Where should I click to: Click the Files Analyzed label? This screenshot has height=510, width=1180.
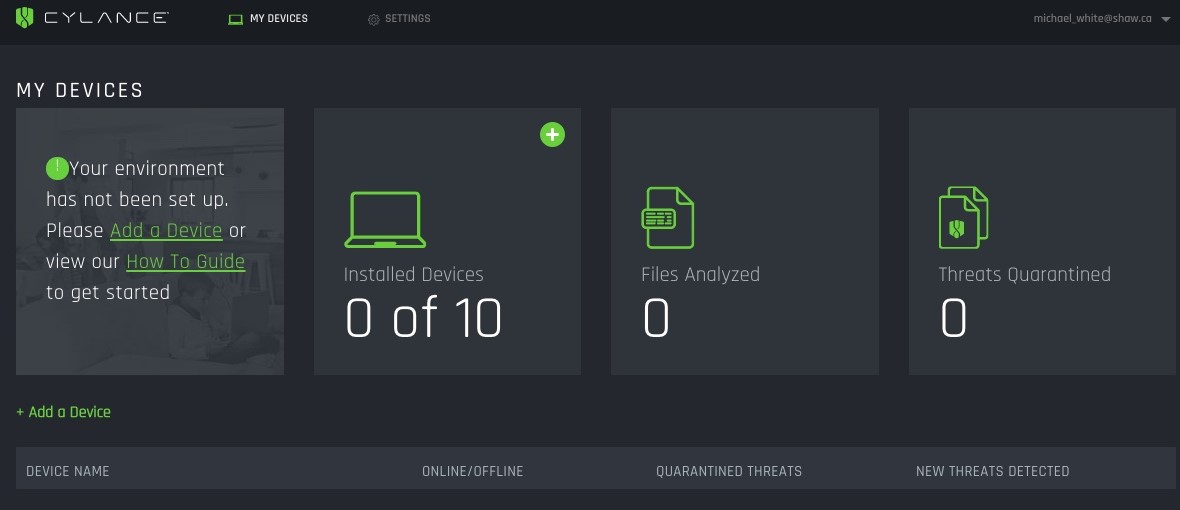coord(701,274)
